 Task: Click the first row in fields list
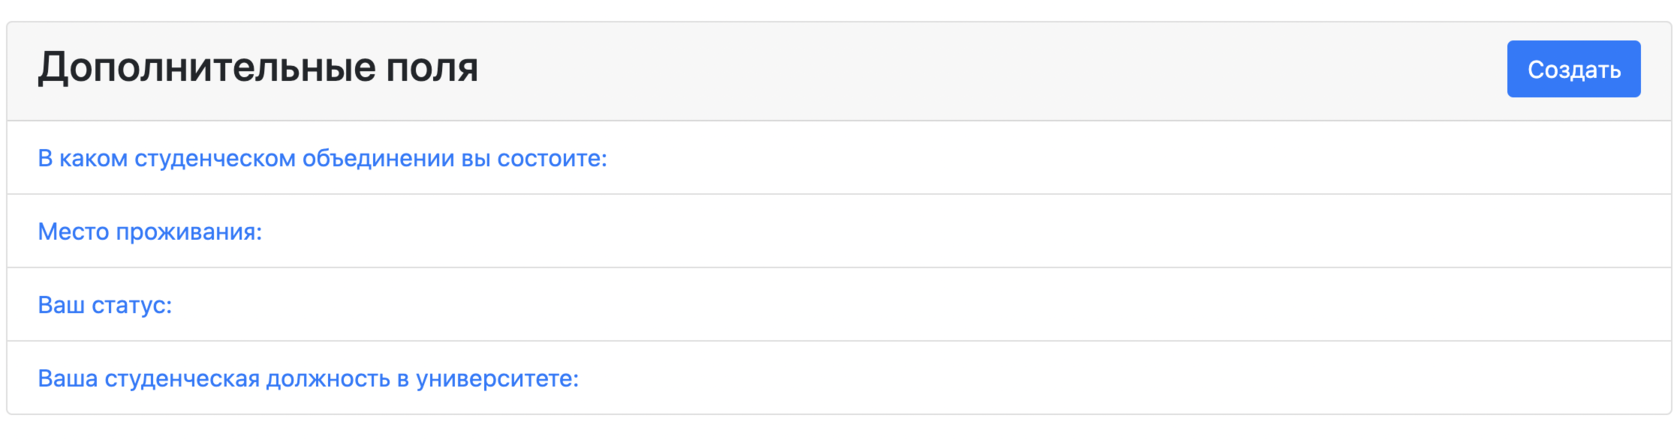tap(1000, 158)
